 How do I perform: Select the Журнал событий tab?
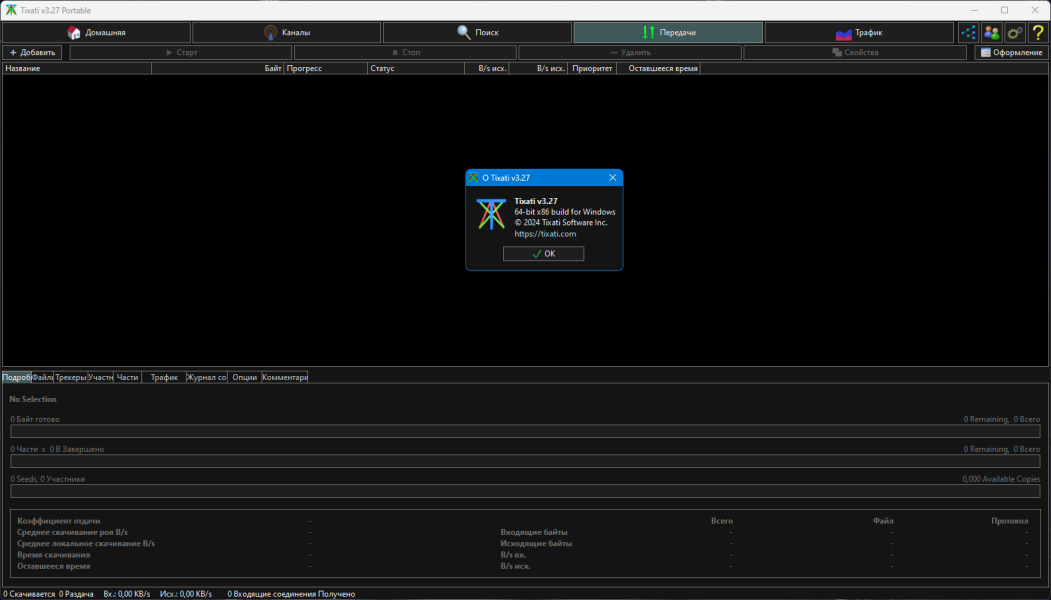tap(206, 377)
